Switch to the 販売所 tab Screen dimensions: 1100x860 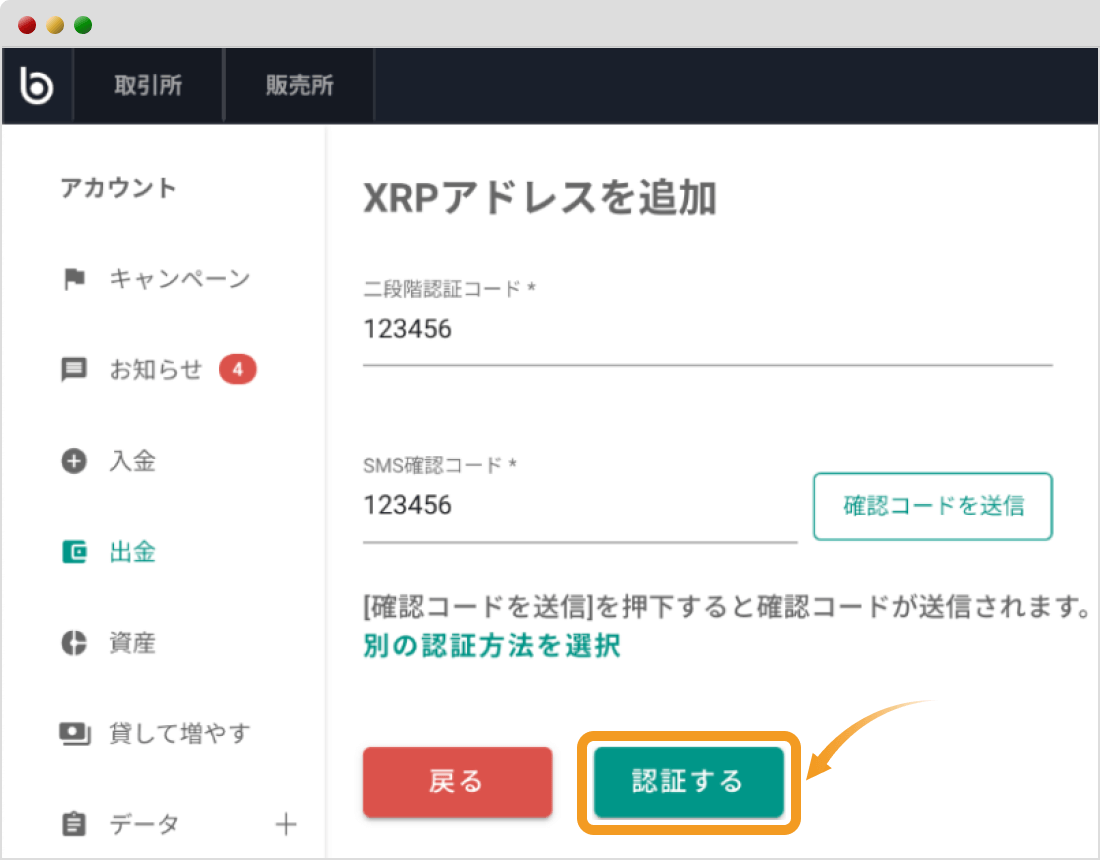300,85
